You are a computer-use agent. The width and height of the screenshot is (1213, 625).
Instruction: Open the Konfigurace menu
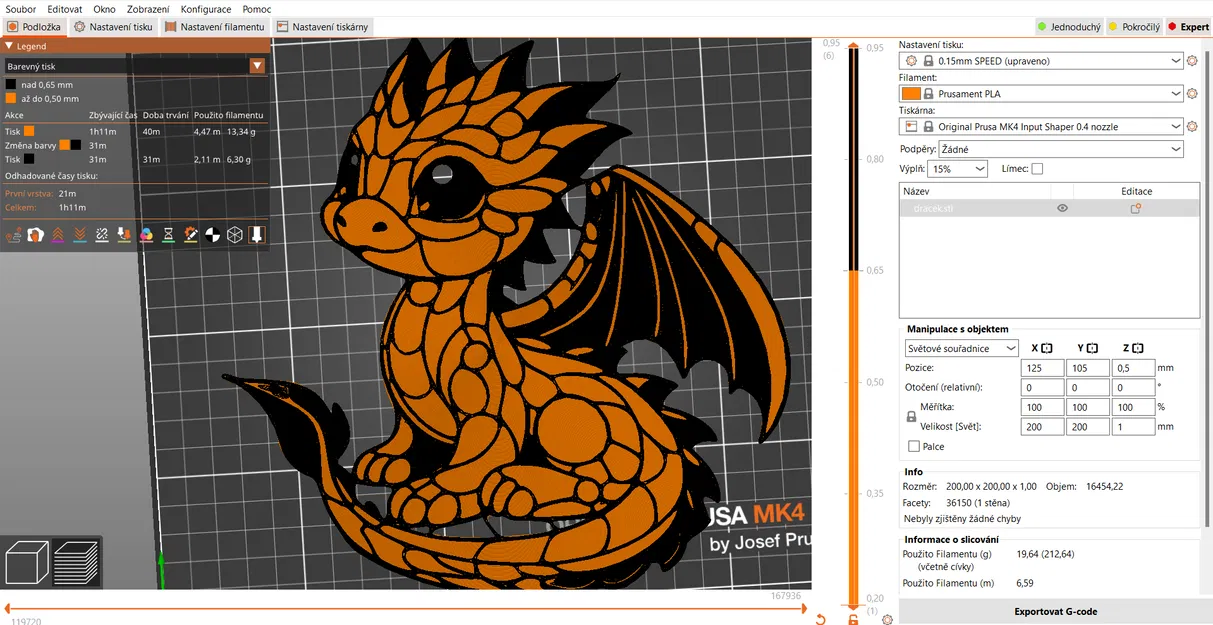(x=206, y=9)
